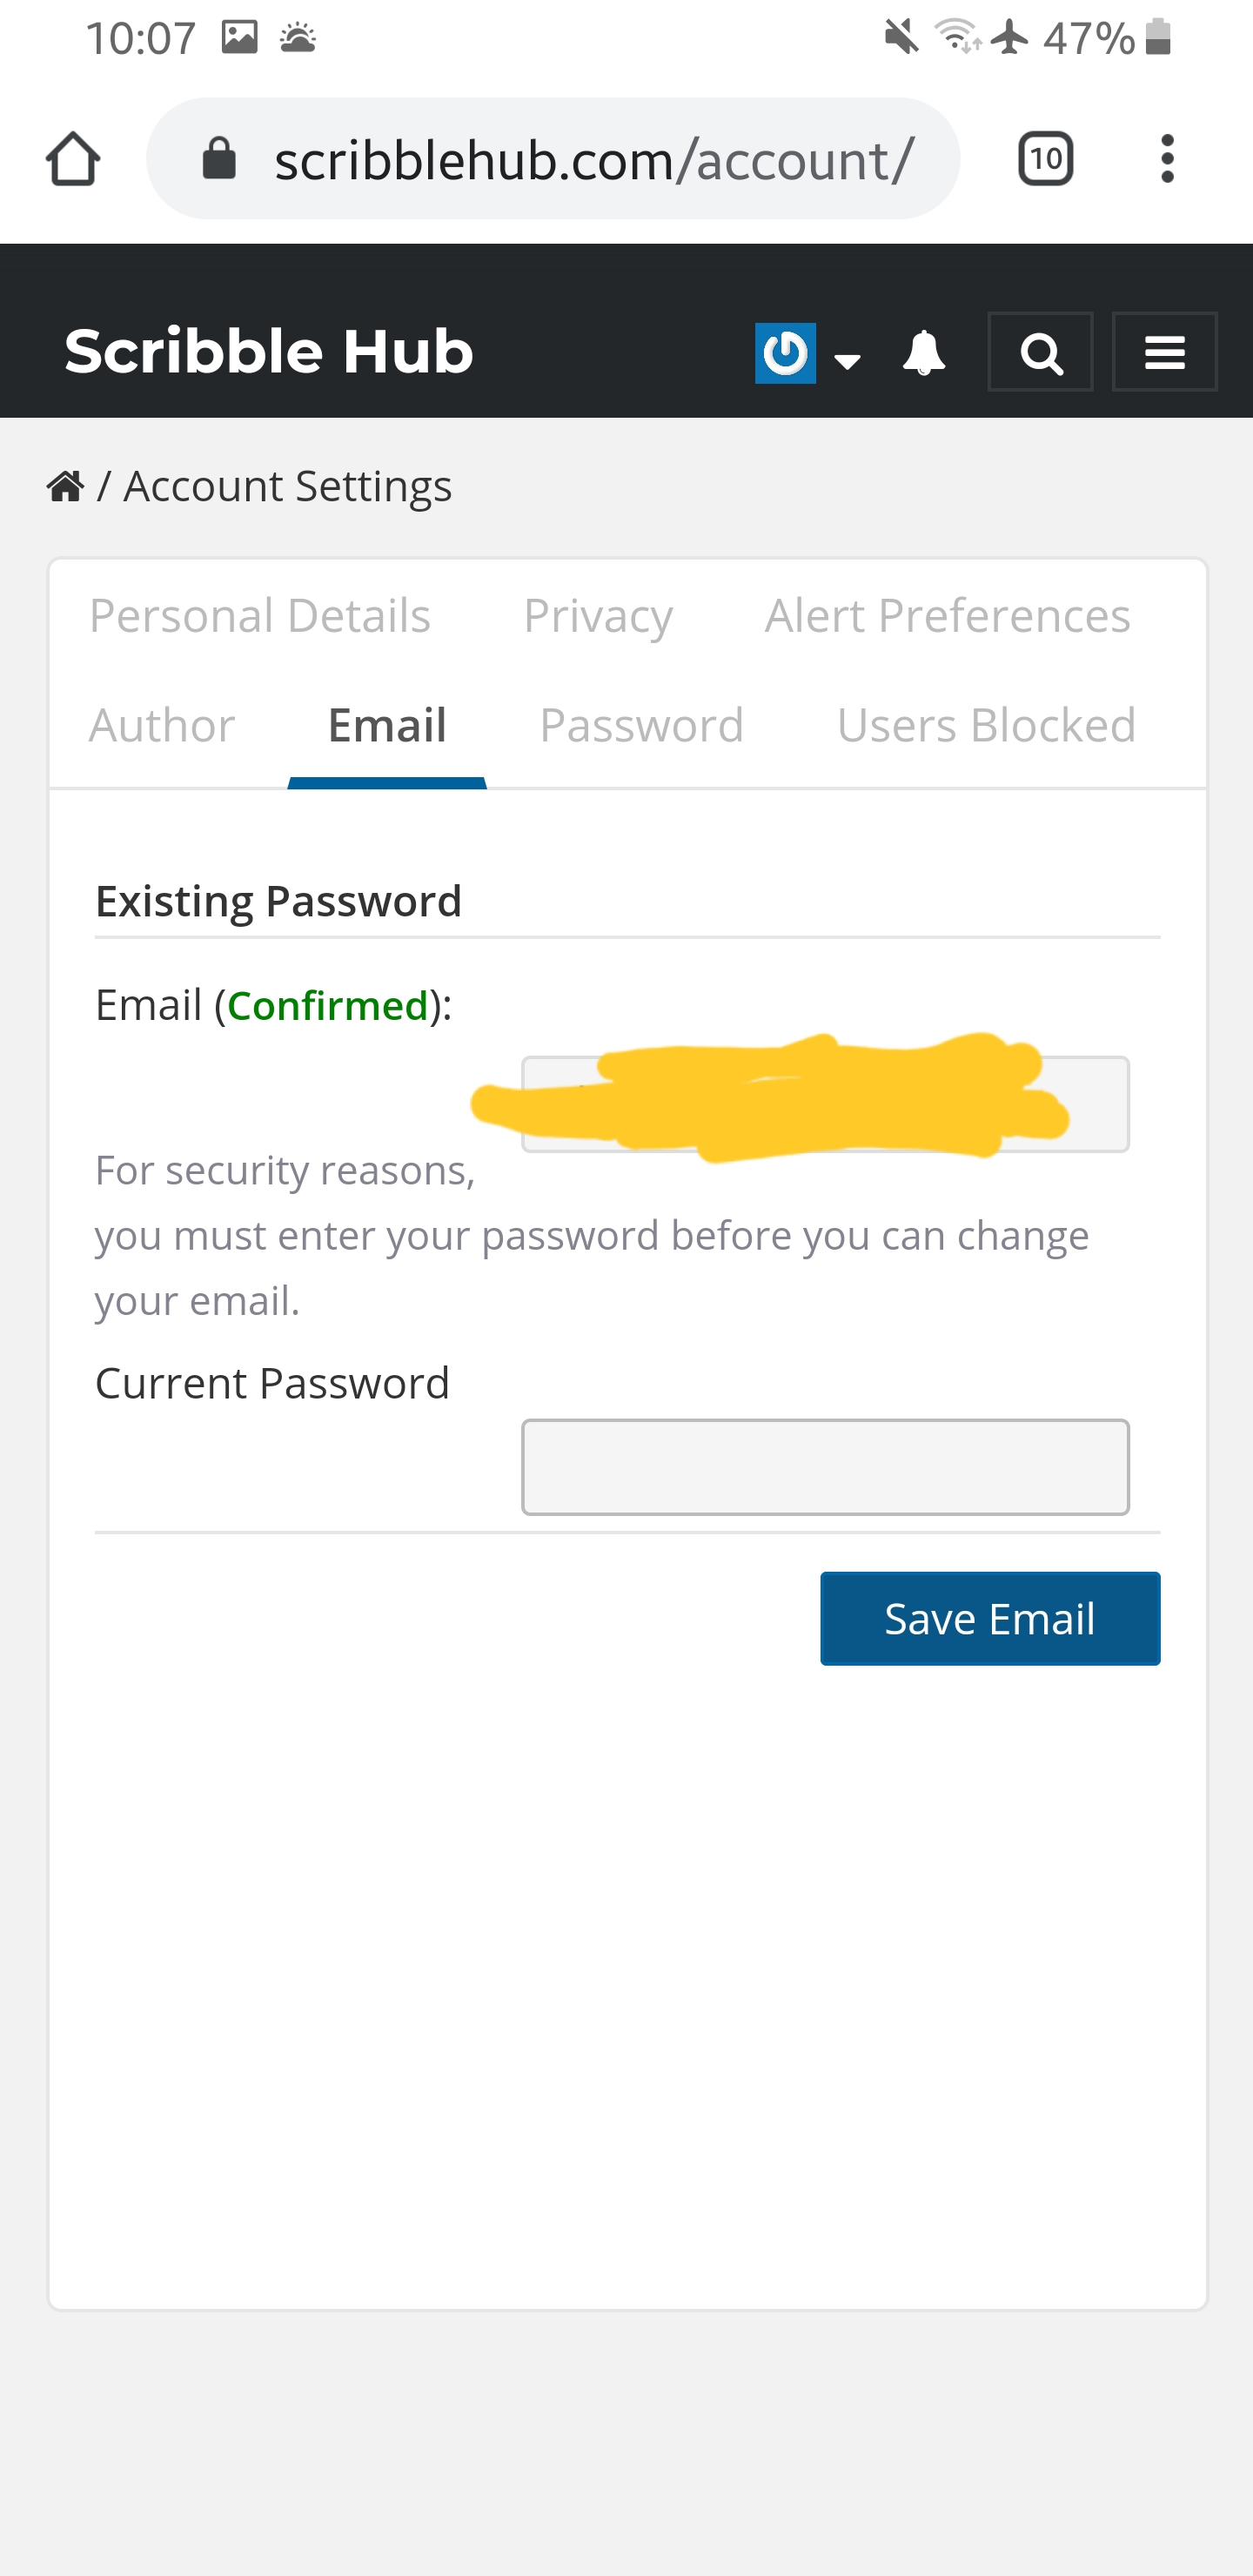Screen dimensions: 1253x2576
Task: Tap the address bar lock icon
Action: click(219, 159)
